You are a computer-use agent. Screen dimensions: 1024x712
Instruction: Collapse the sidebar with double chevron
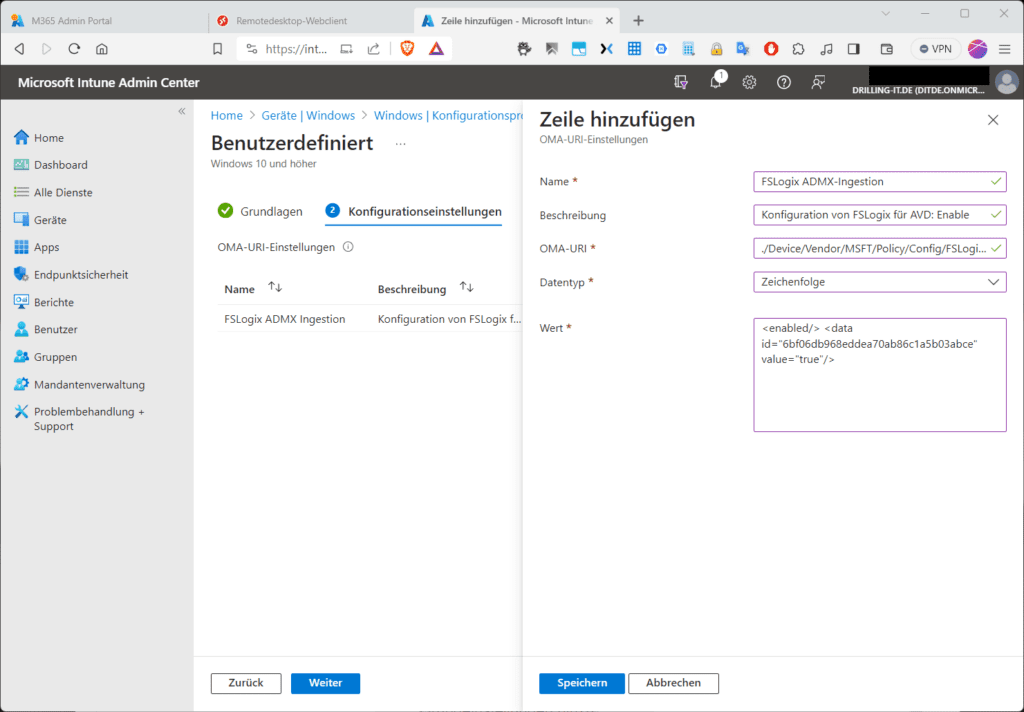click(x=182, y=111)
